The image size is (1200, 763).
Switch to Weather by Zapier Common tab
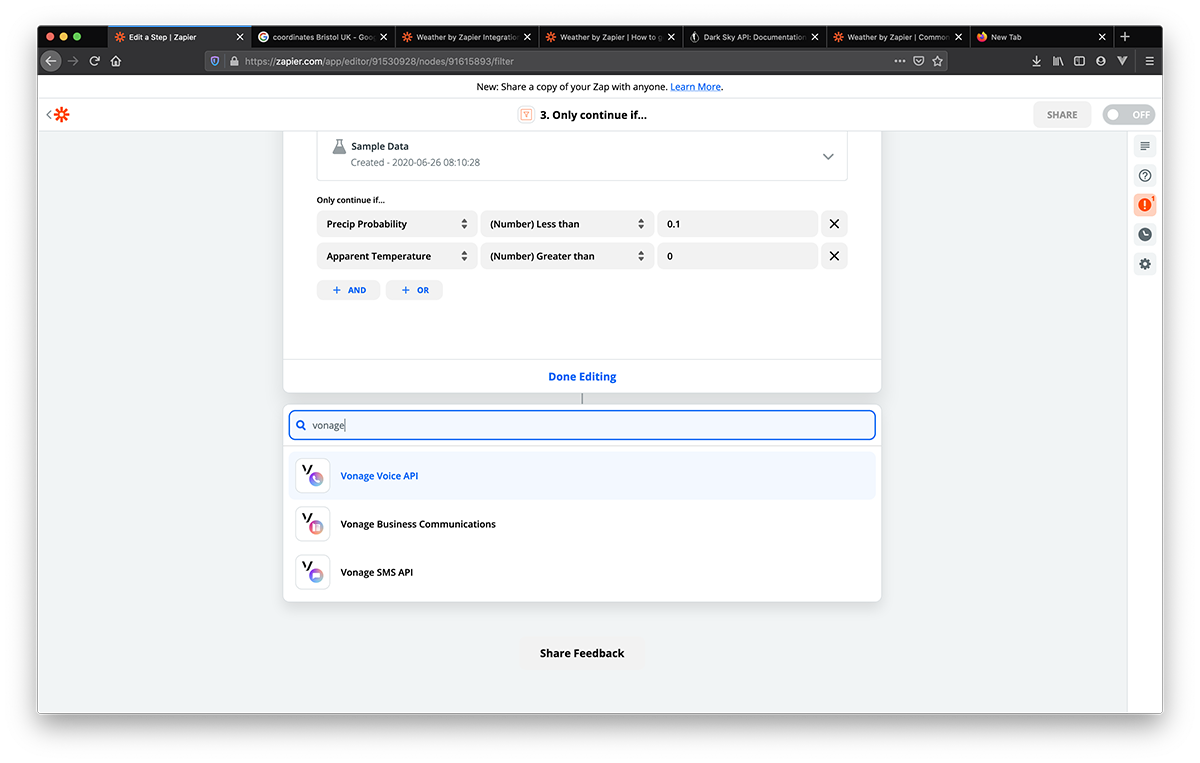click(x=897, y=37)
